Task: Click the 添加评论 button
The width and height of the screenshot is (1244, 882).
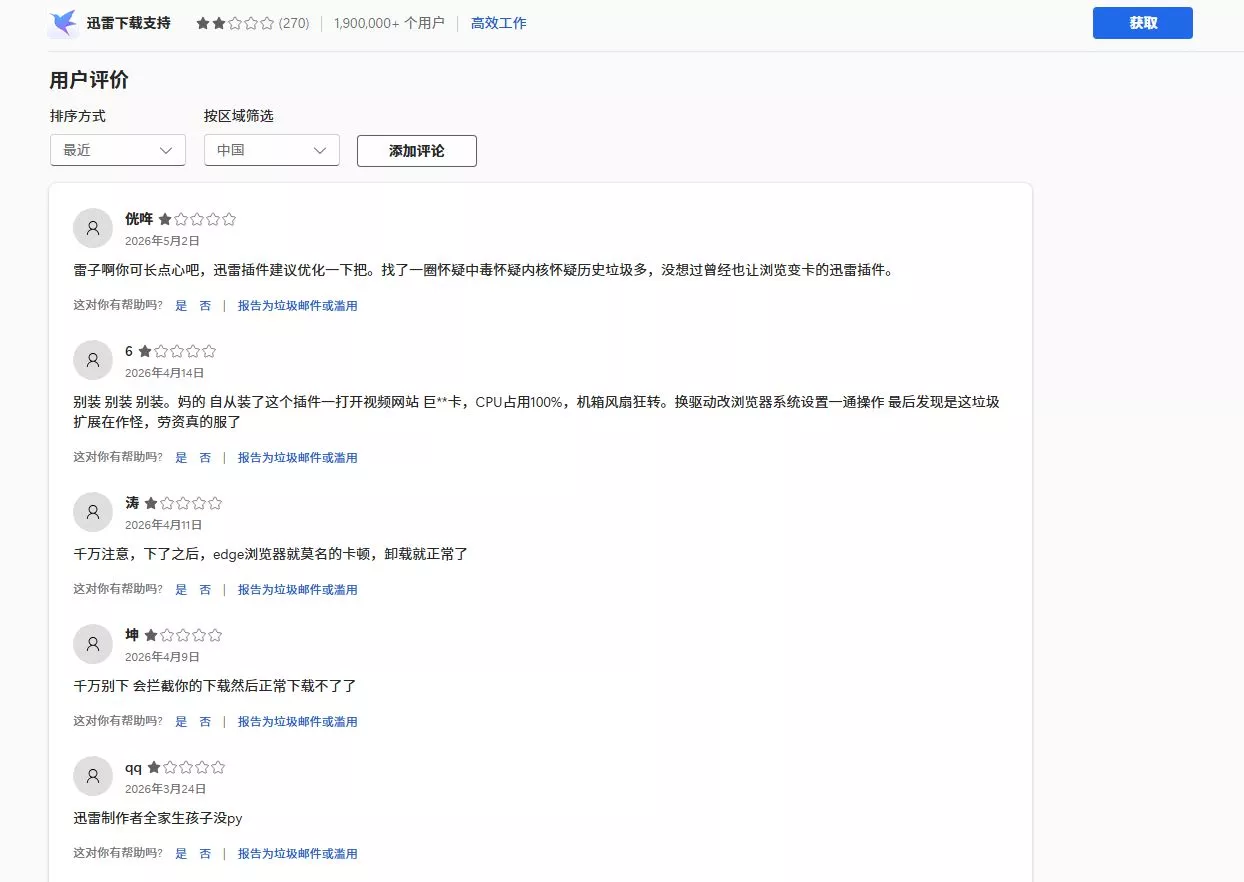Action: [x=417, y=151]
